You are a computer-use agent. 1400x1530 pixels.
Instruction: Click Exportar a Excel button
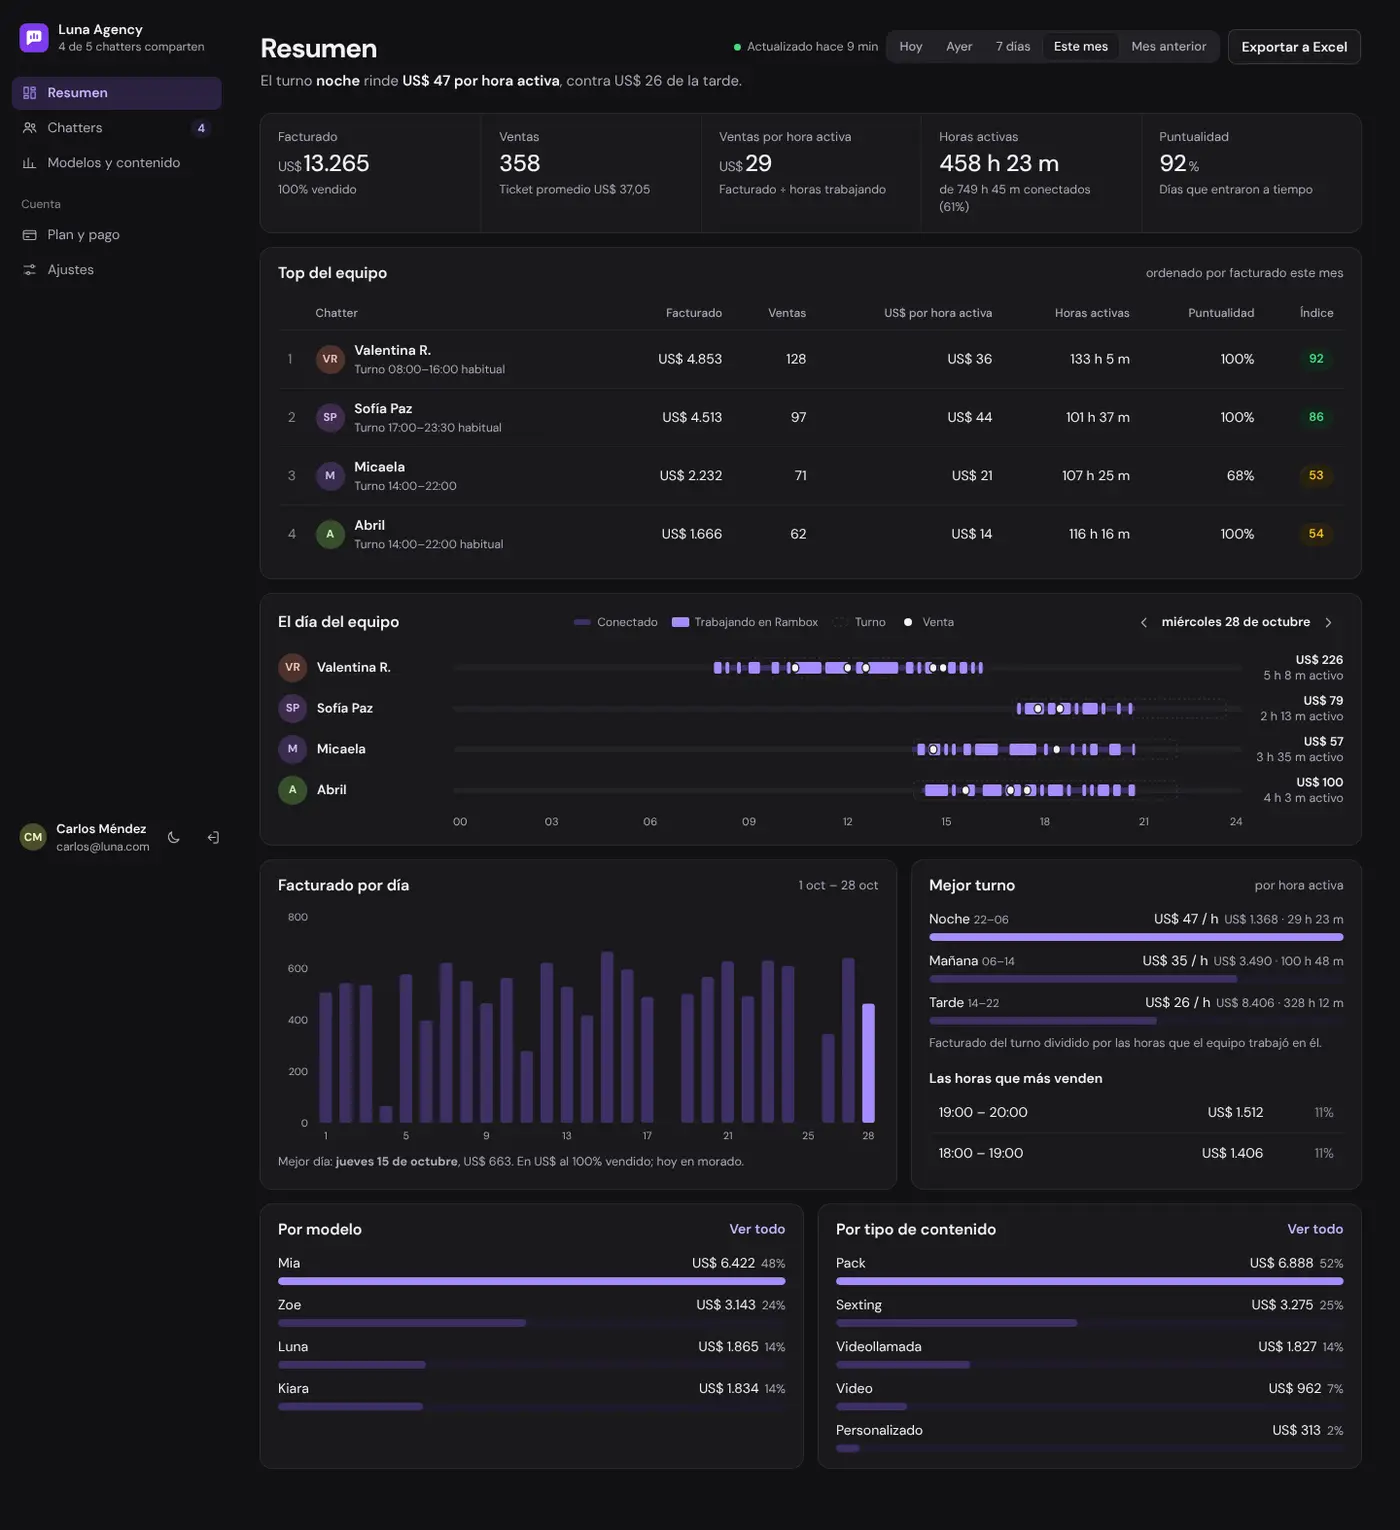1294,47
